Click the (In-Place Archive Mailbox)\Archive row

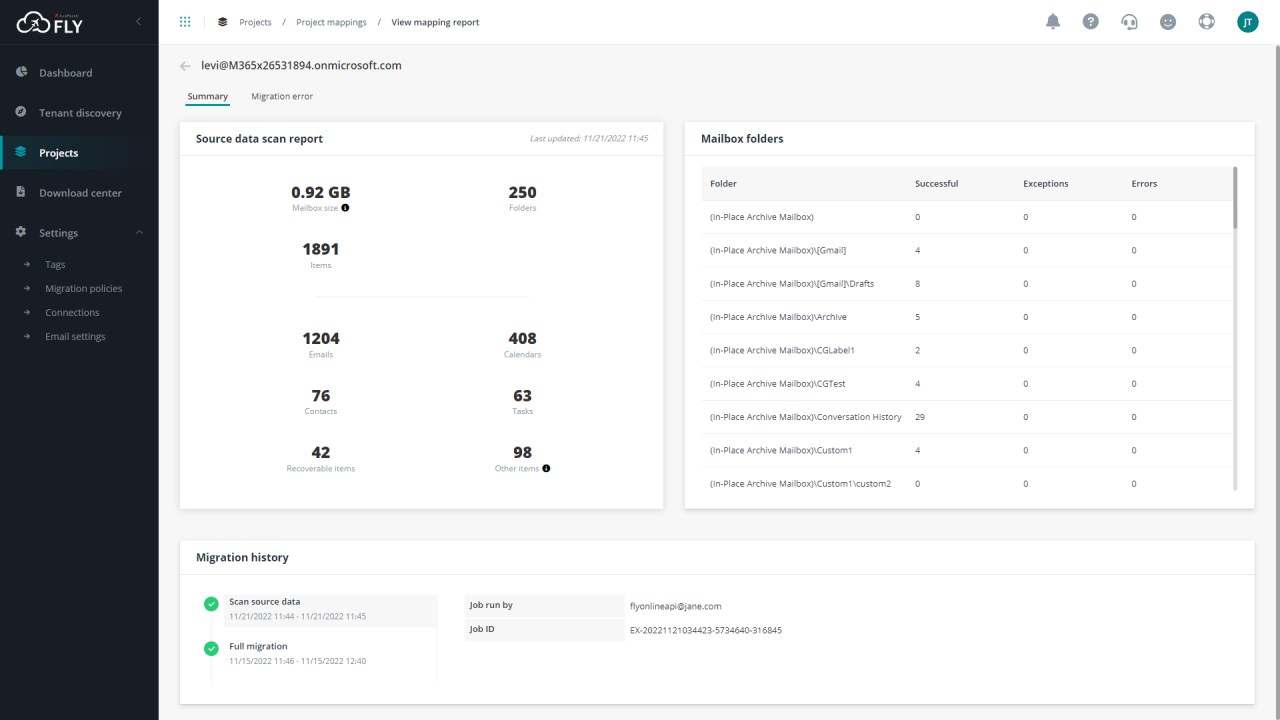tap(967, 317)
